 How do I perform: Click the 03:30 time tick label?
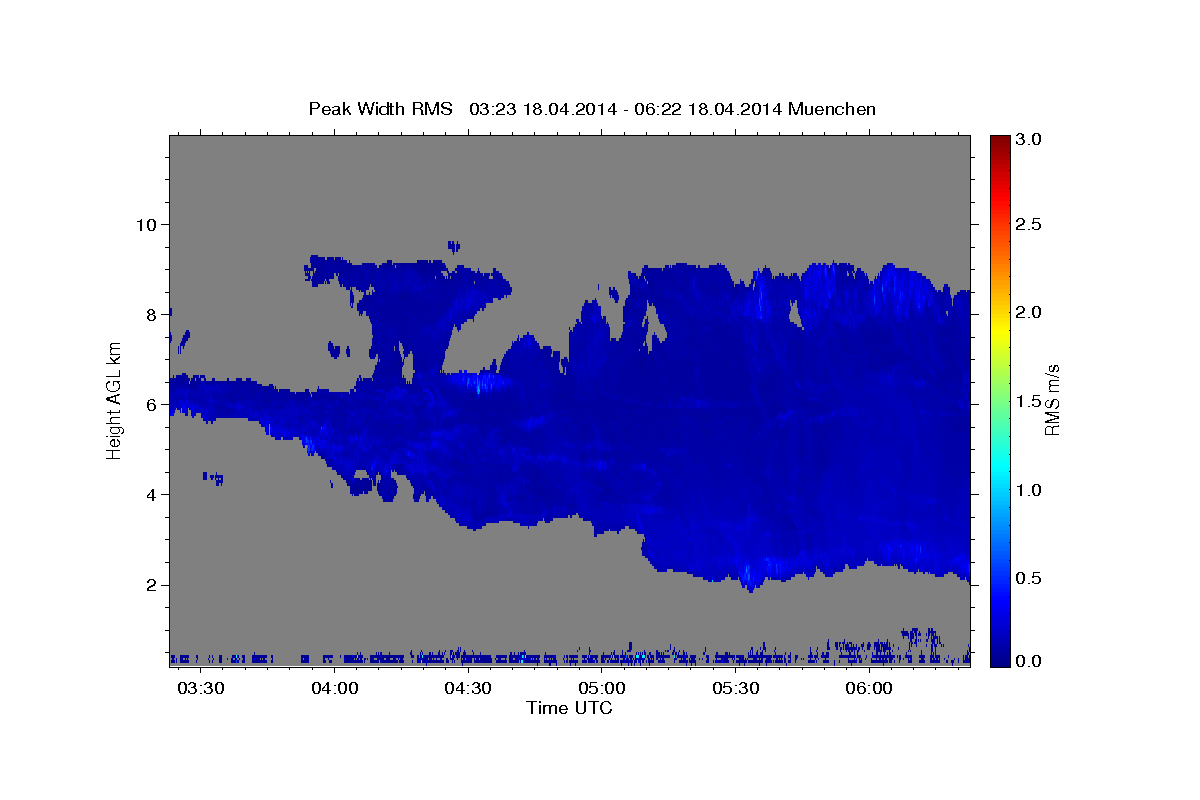[201, 689]
